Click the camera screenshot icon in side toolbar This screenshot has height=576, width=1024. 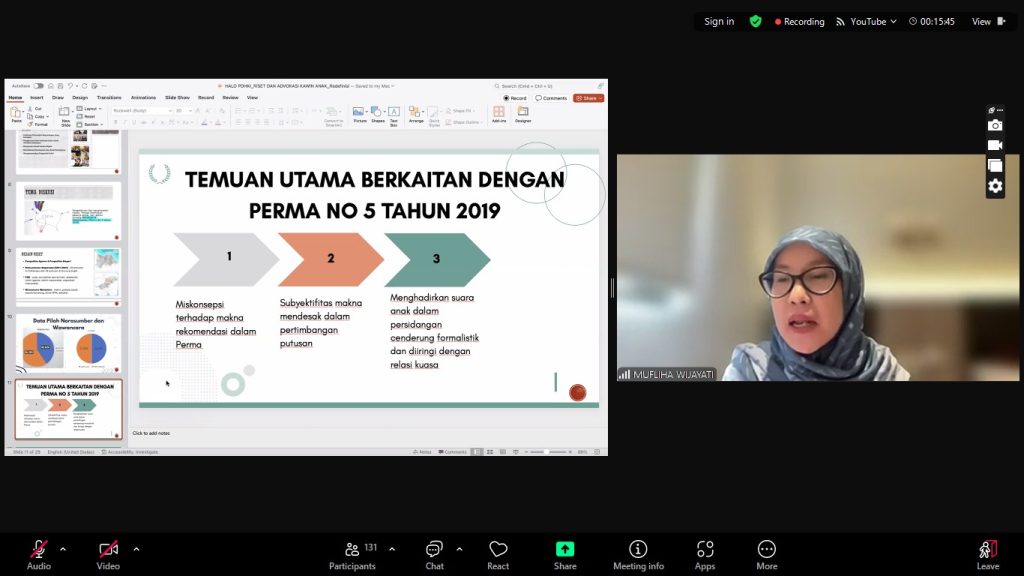point(995,125)
